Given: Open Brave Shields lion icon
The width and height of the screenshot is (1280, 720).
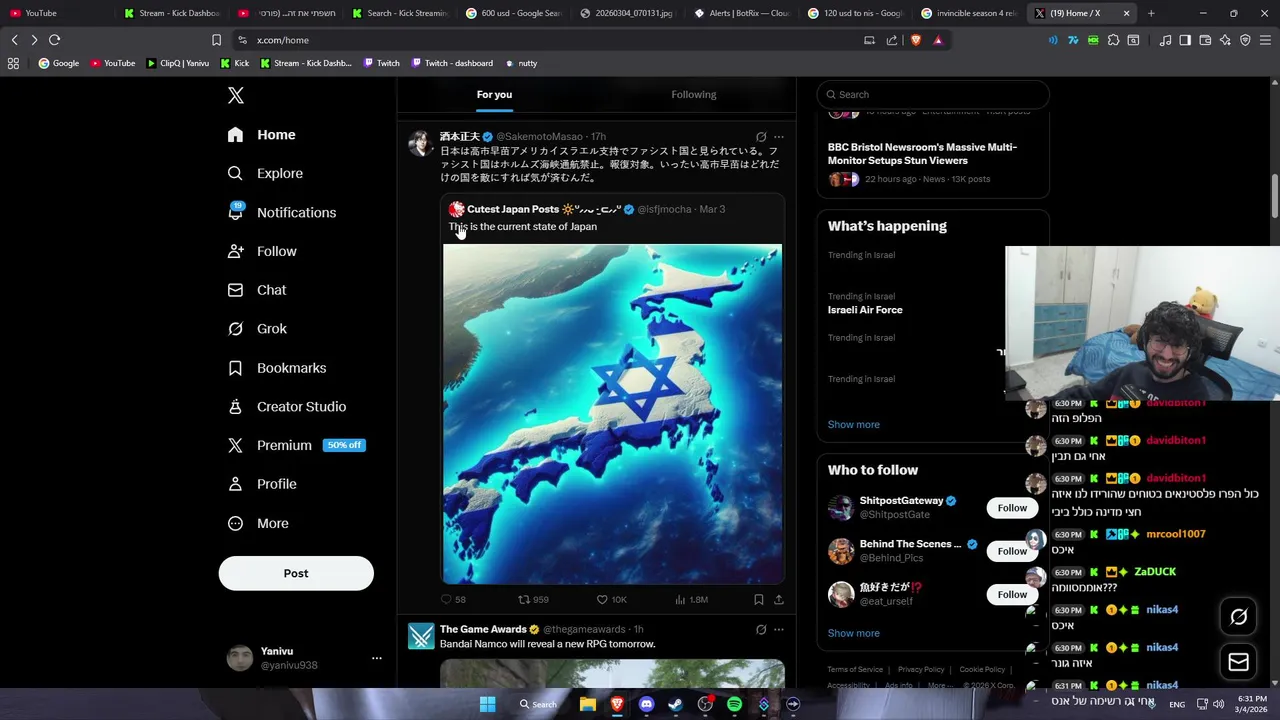Looking at the screenshot, I should coord(914,40).
